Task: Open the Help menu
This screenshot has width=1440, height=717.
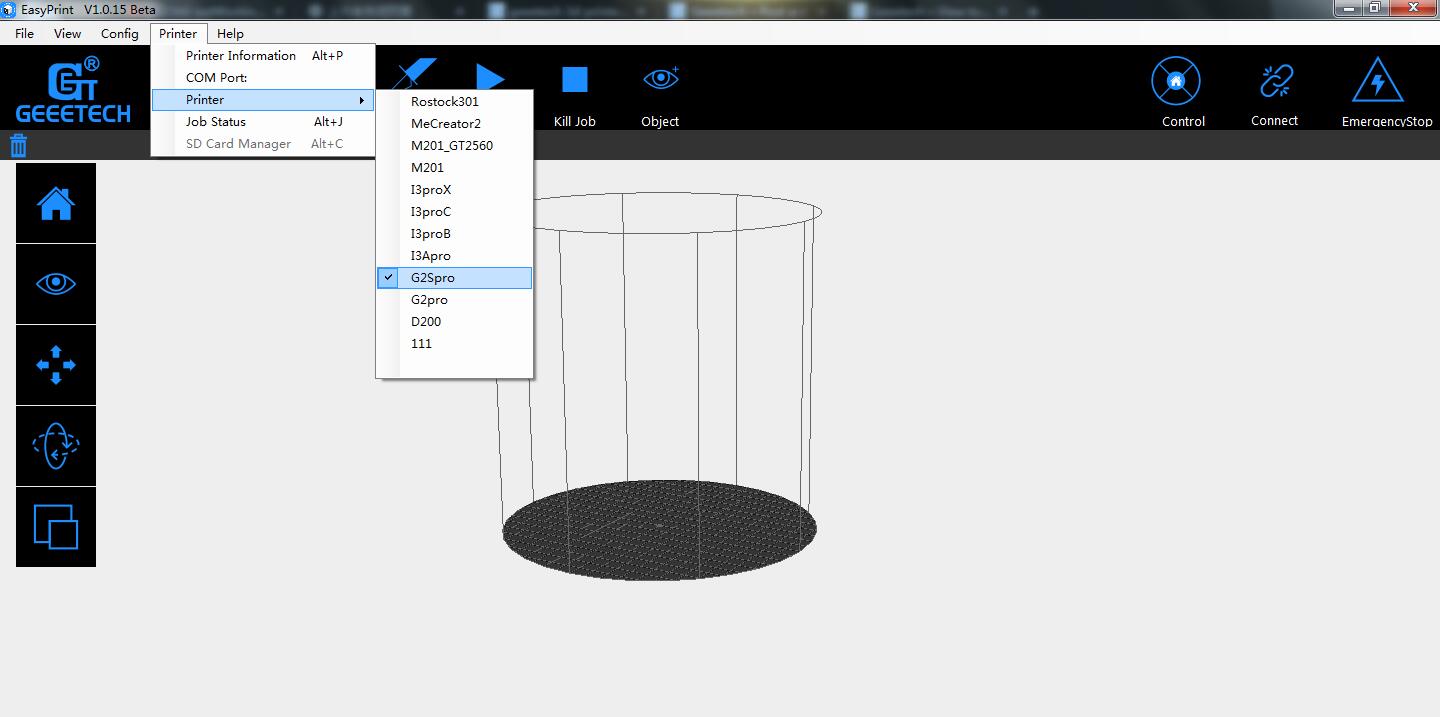Action: (x=230, y=34)
